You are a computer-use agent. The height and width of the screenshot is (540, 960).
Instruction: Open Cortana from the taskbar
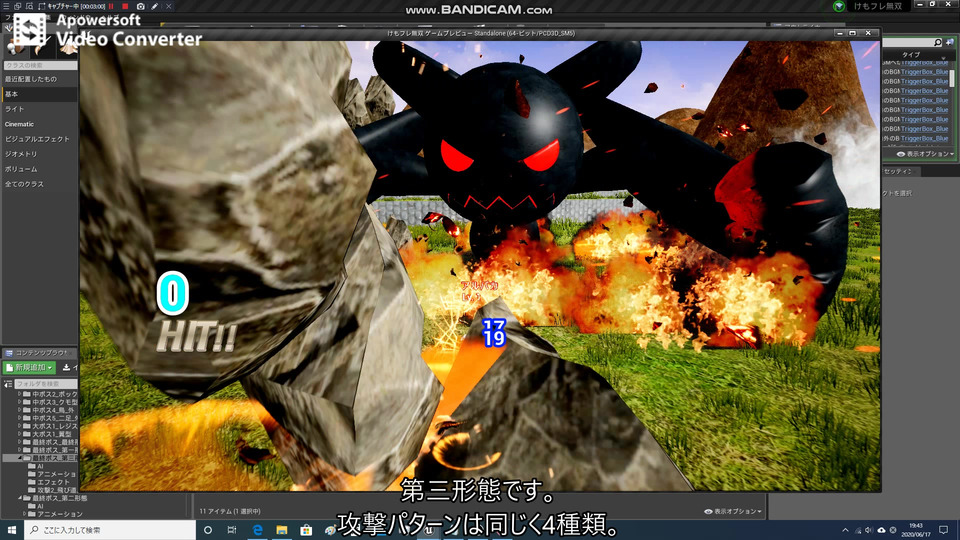tap(208, 530)
